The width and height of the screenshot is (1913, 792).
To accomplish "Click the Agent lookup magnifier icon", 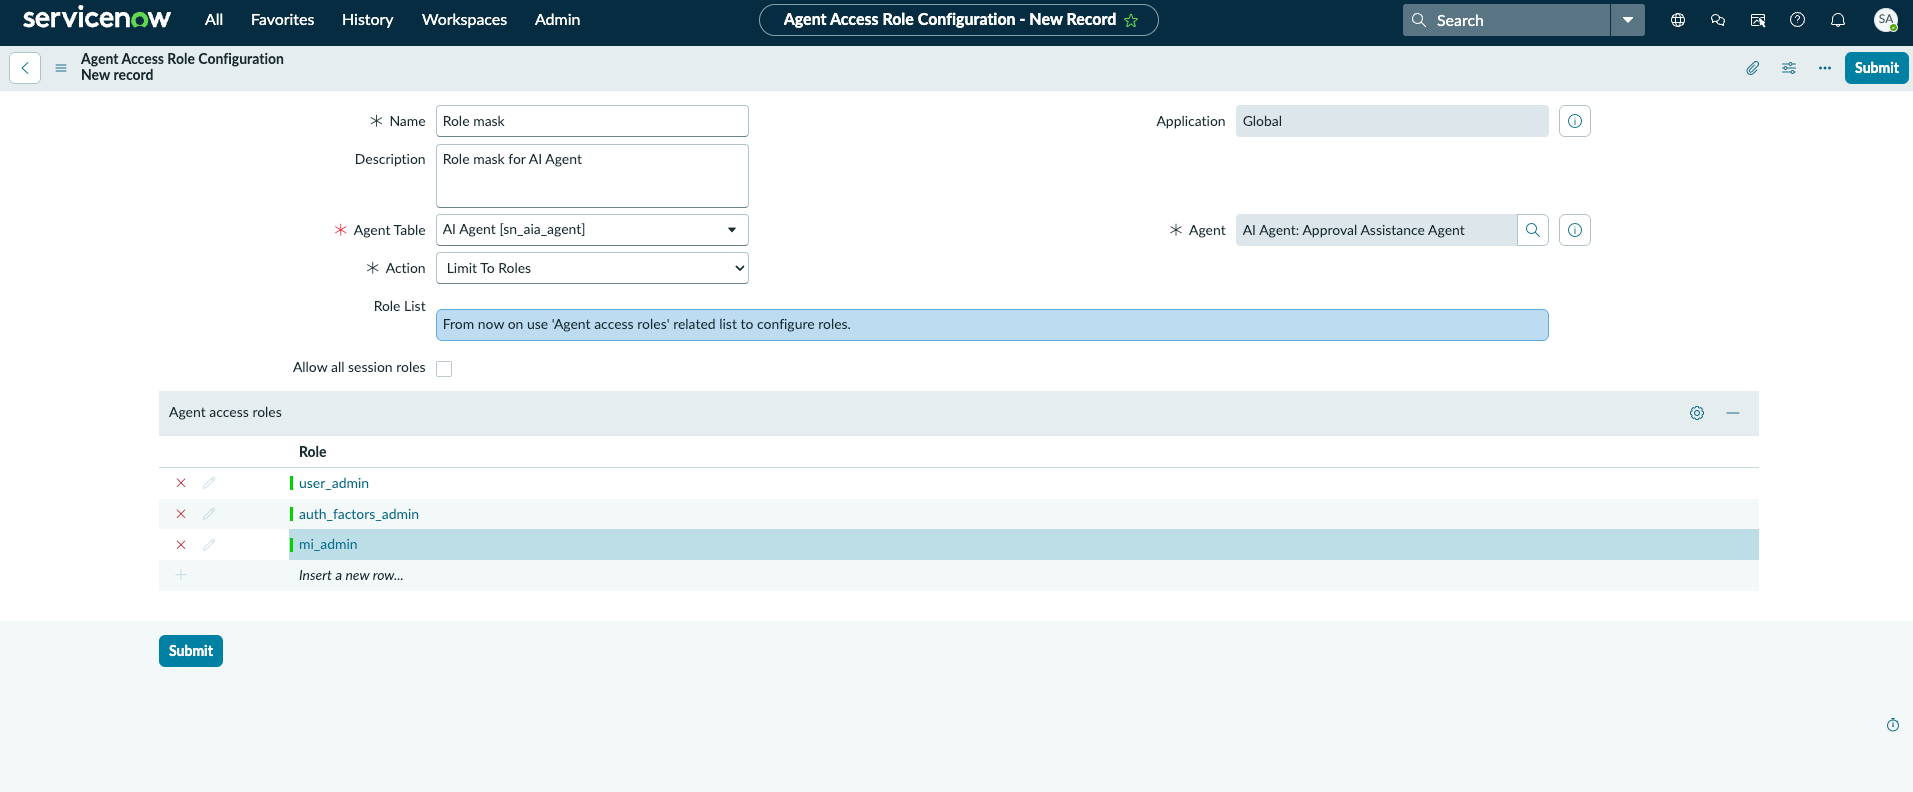I will point(1533,230).
